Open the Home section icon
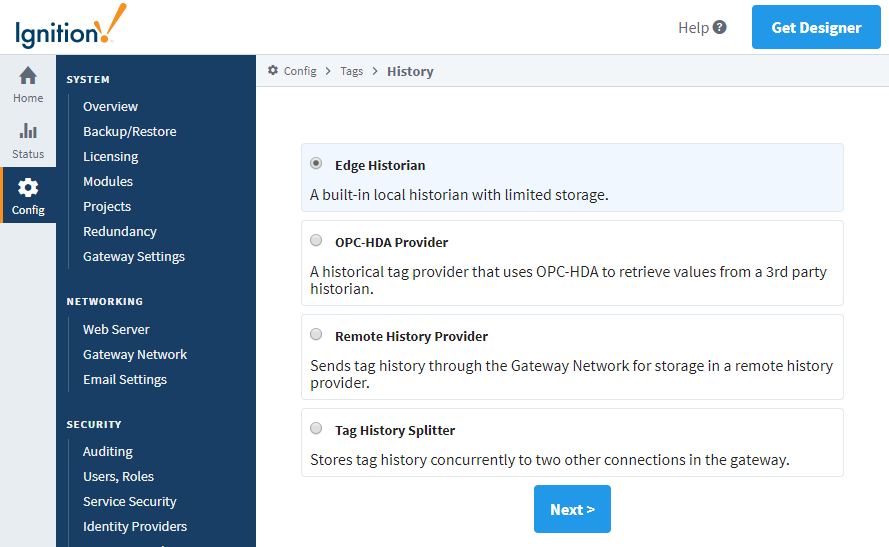889x547 pixels. 28,75
